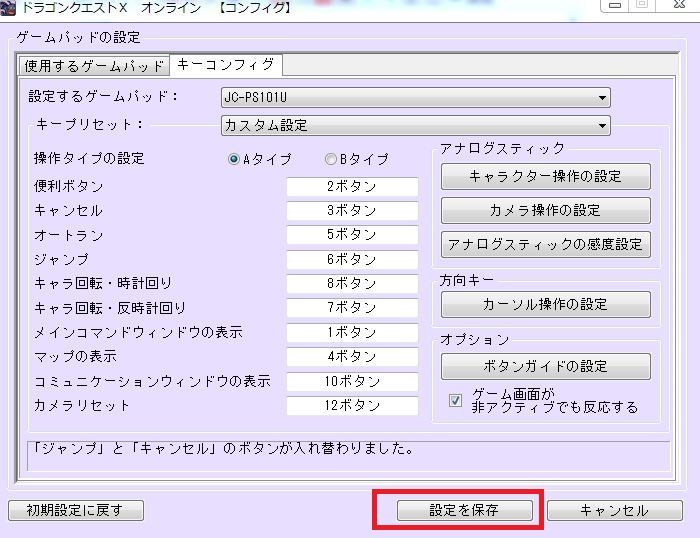Image resolution: width=700 pixels, height=538 pixels.
Task: Click the キャンセル field showing 3ボタン
Action: point(352,211)
